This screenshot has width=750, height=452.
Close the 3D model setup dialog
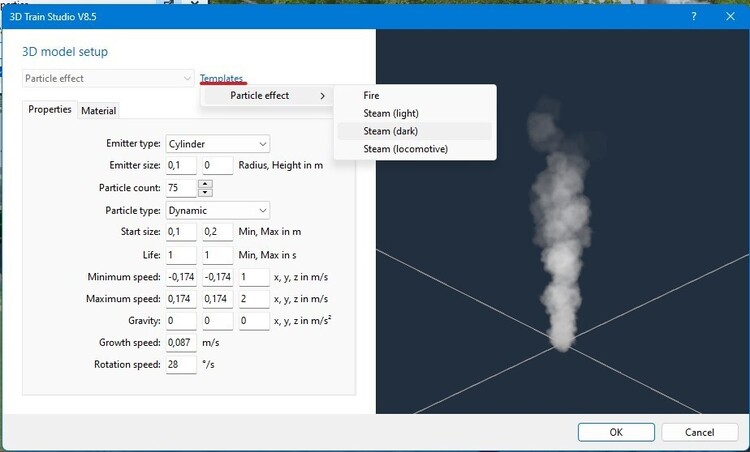pyautogui.click(x=731, y=16)
